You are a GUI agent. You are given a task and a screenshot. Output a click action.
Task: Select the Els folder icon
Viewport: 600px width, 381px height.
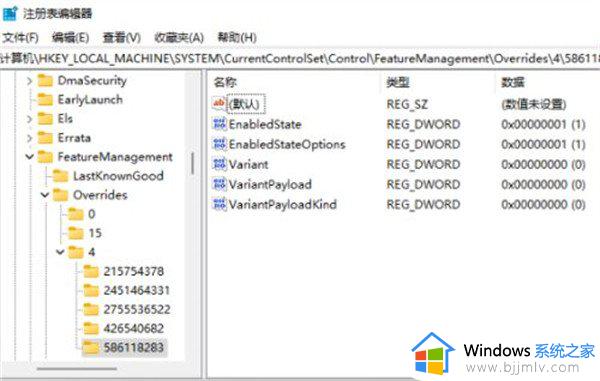point(45,119)
